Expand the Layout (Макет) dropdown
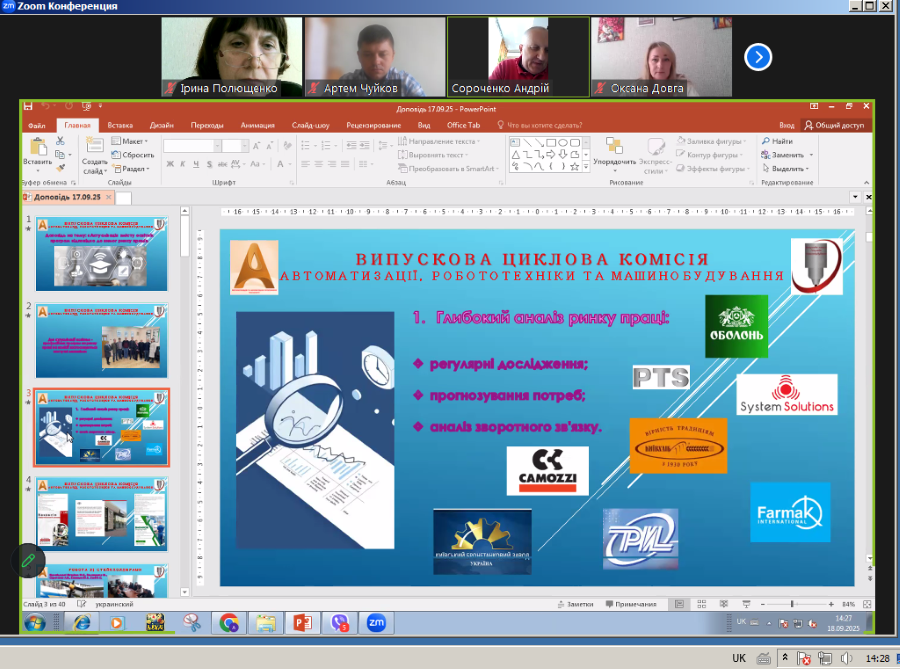This screenshot has width=900, height=669. (135, 142)
